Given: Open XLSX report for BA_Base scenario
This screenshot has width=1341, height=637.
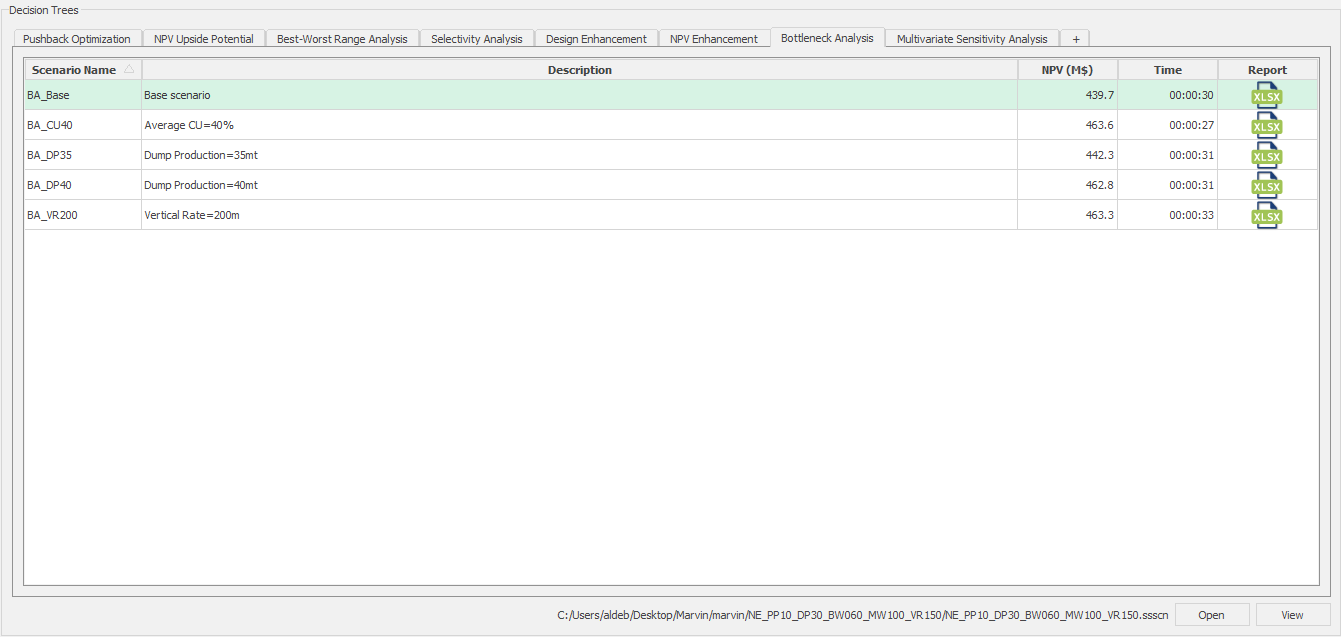Looking at the screenshot, I should click(x=1267, y=95).
